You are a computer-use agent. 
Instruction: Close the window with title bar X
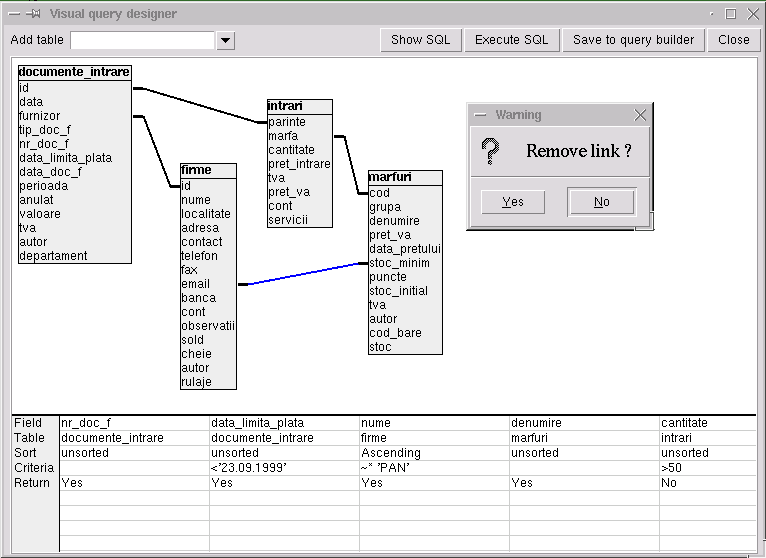(x=753, y=14)
